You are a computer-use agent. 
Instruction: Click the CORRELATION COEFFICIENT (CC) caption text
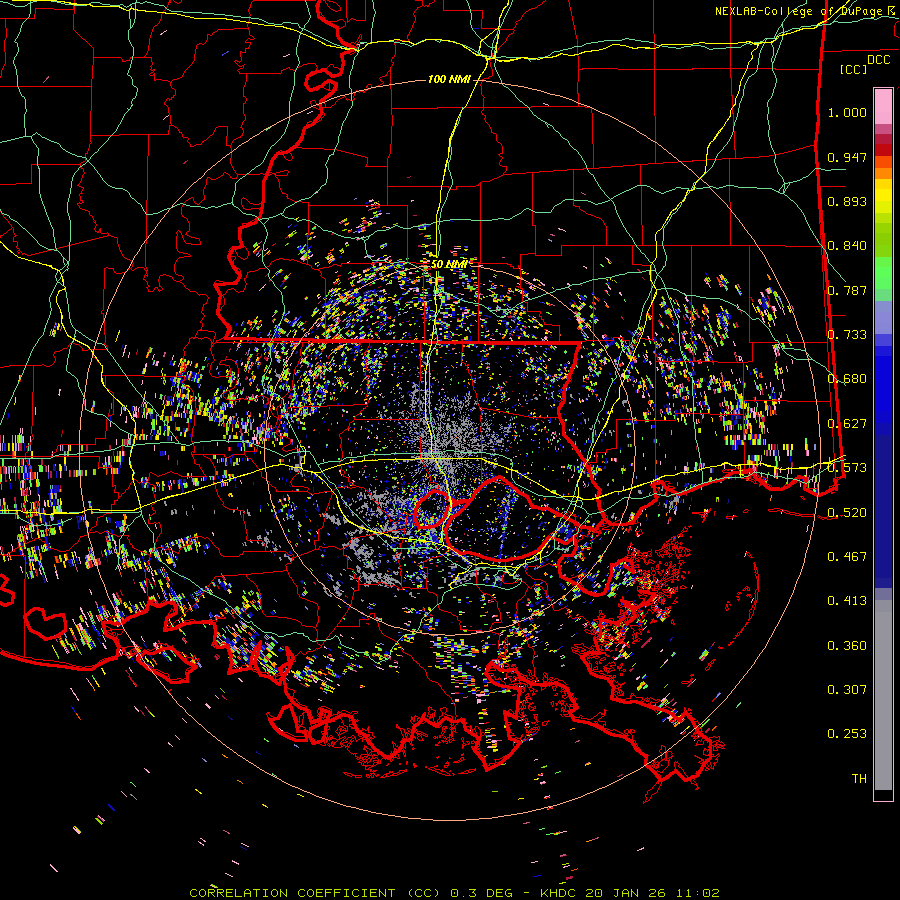coord(315,893)
